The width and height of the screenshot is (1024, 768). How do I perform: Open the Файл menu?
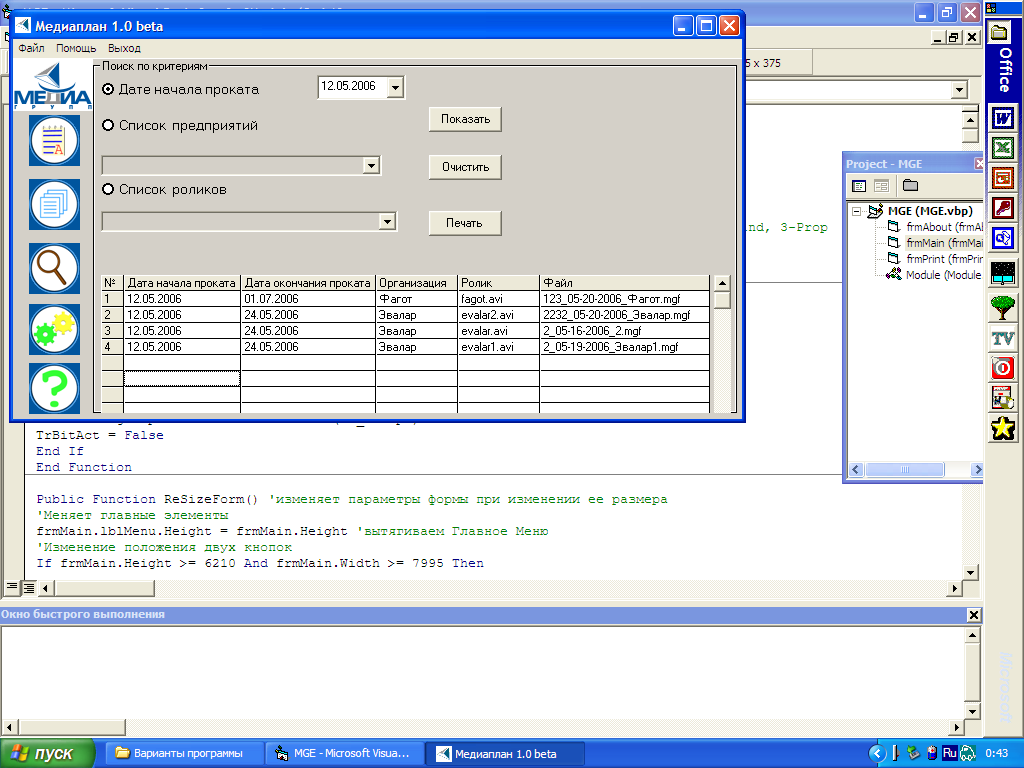coord(31,48)
